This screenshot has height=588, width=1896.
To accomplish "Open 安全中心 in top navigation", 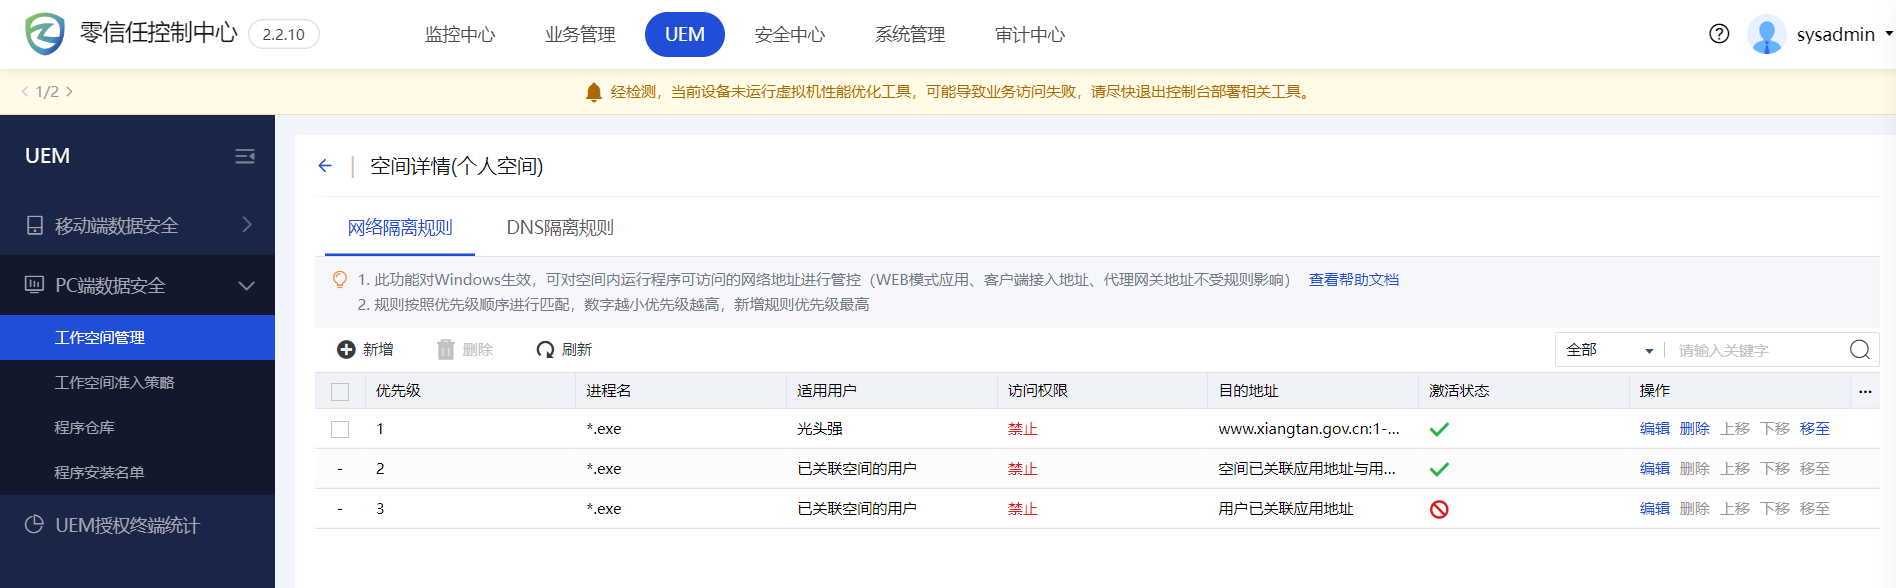I will tap(789, 35).
